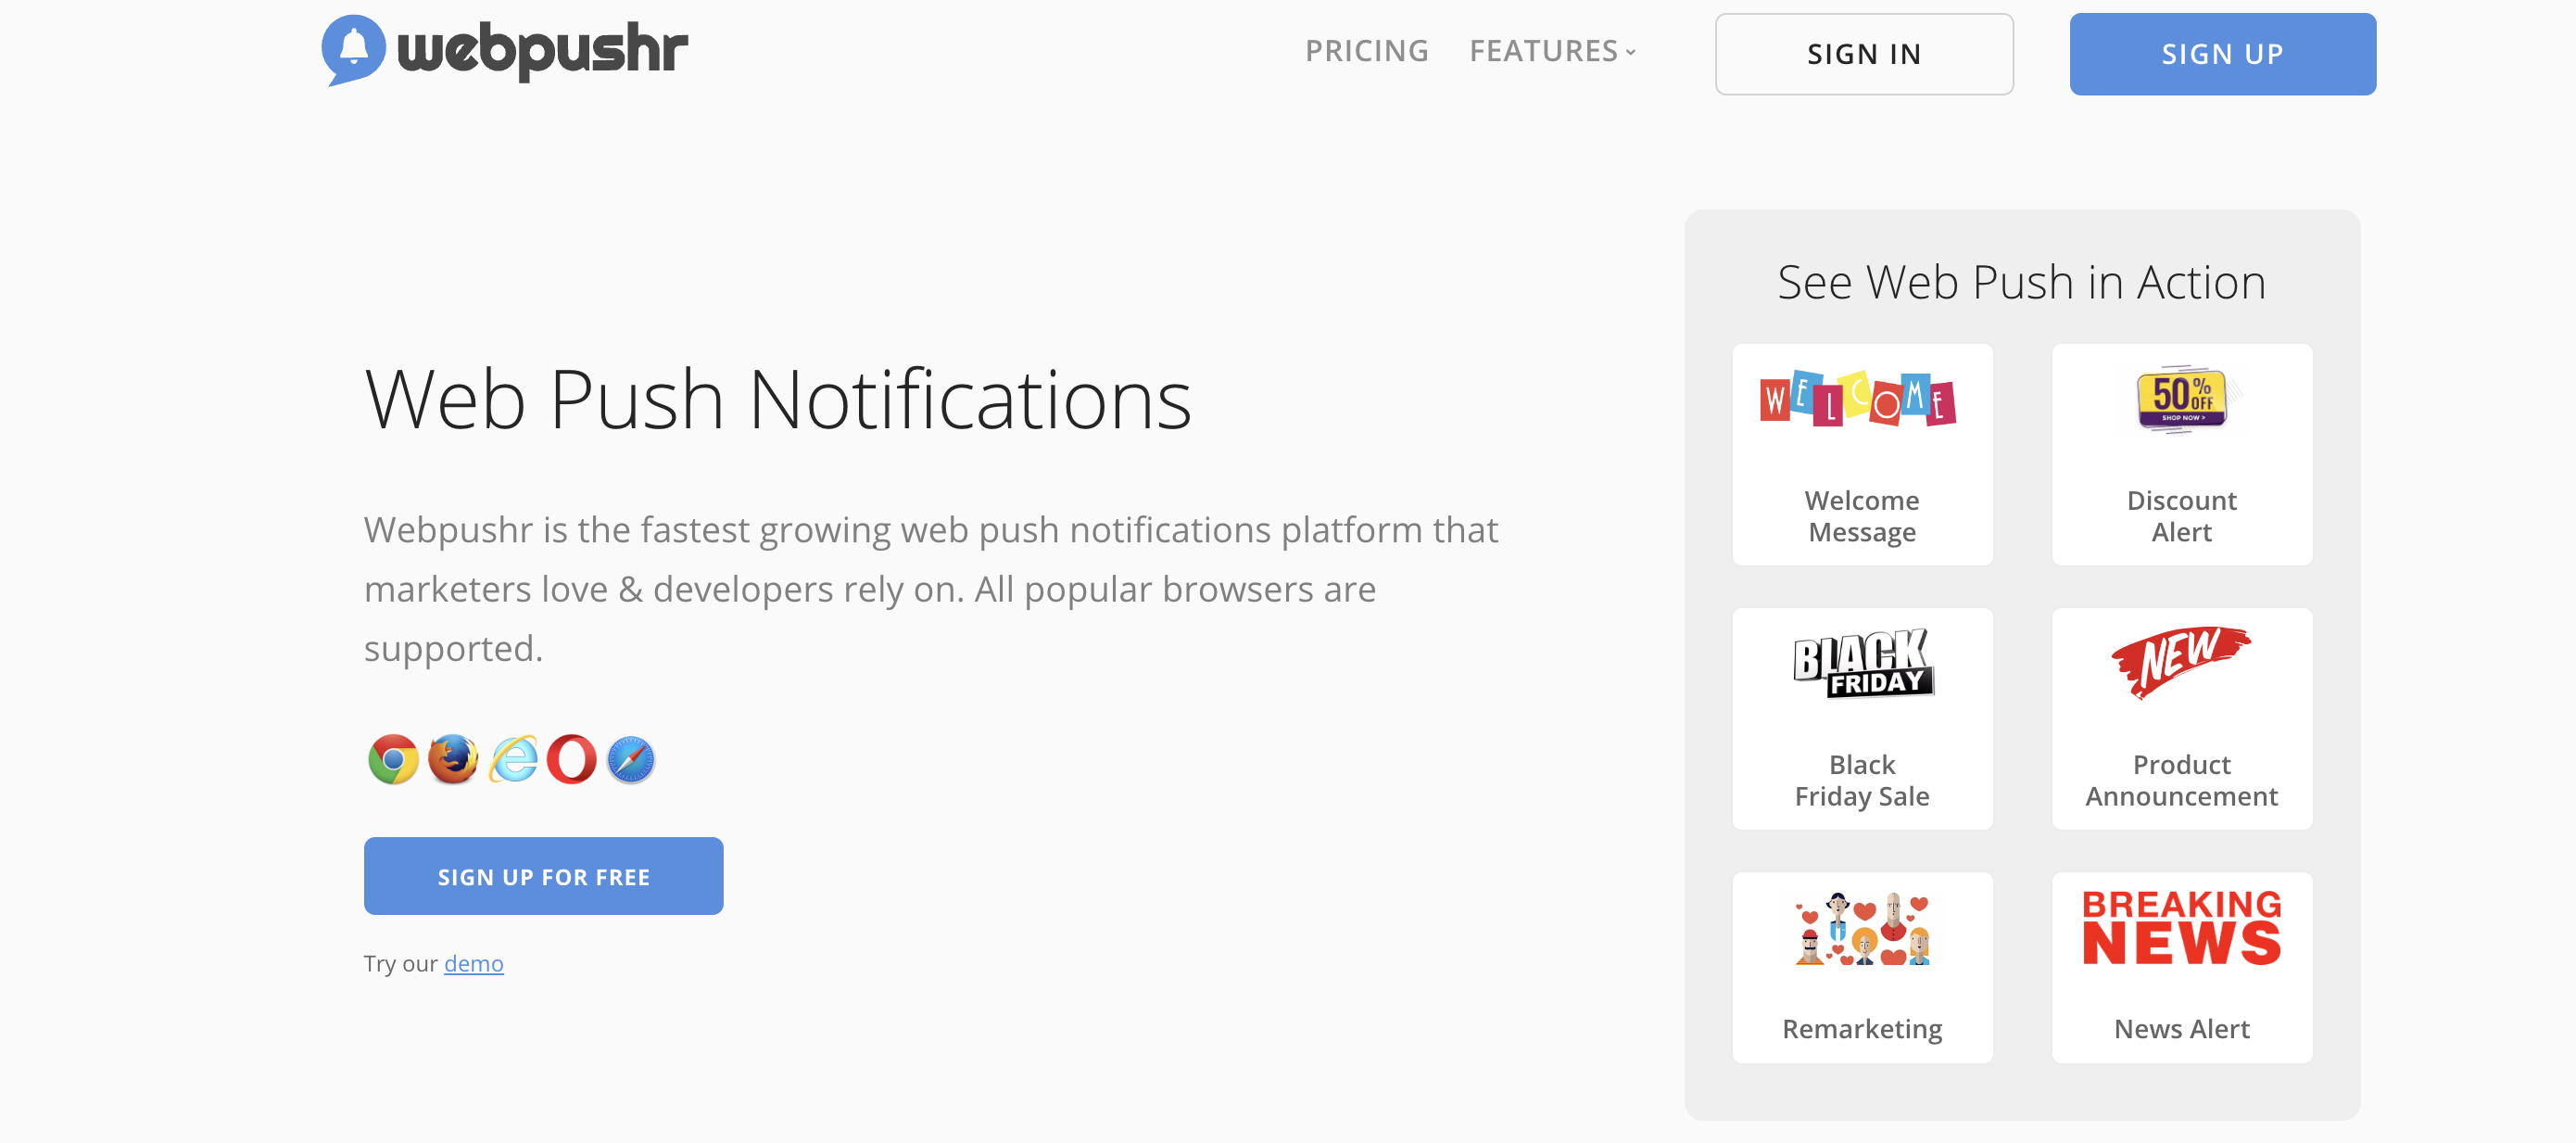
Task: Click SIGN UP FOR FREE button
Action: 543,876
